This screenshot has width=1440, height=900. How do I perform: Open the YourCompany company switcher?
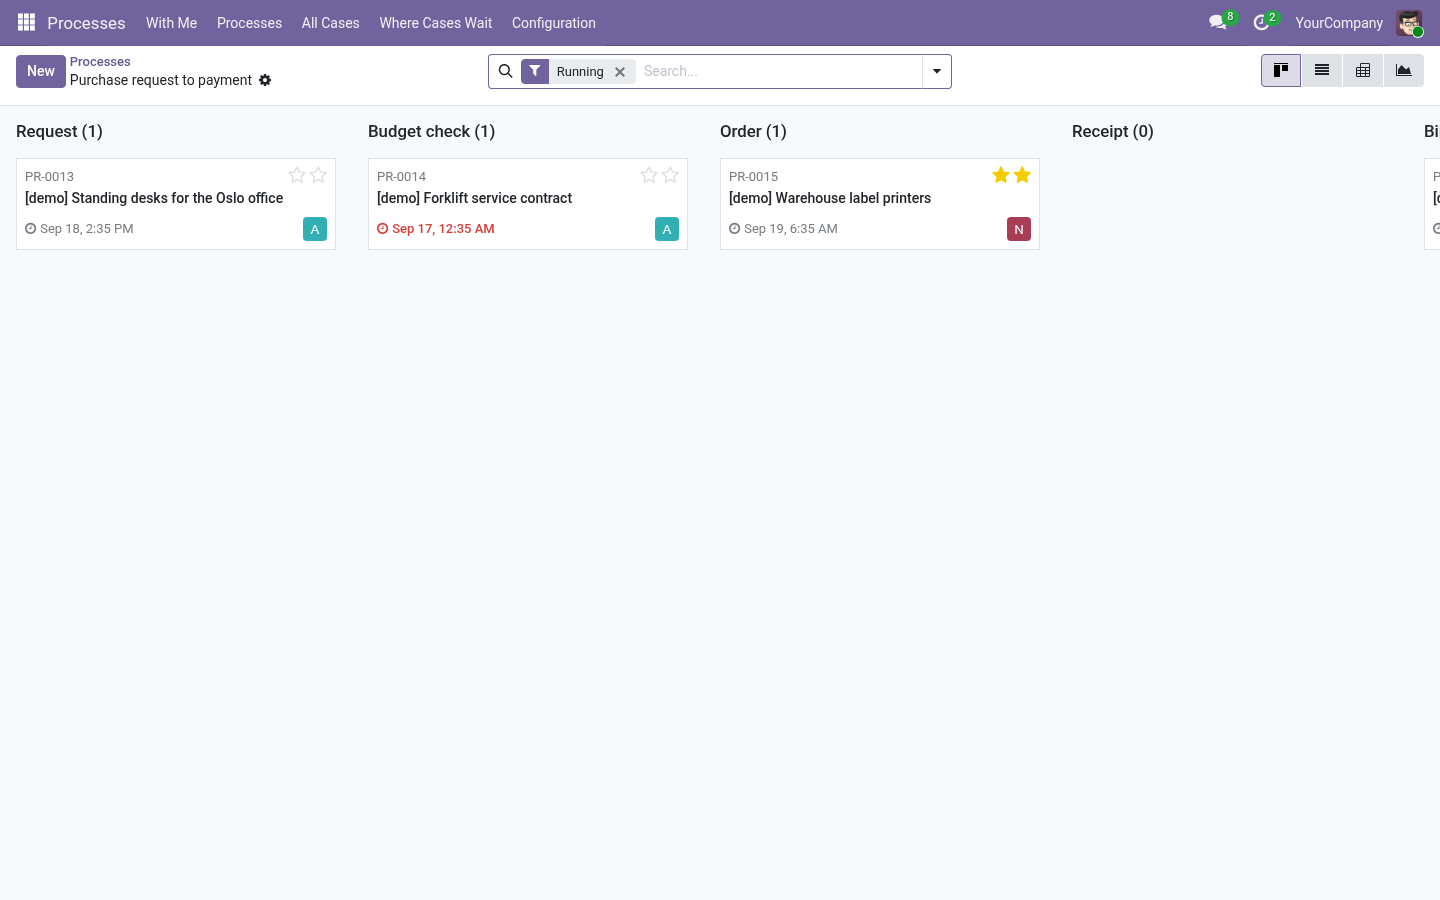[1339, 23]
